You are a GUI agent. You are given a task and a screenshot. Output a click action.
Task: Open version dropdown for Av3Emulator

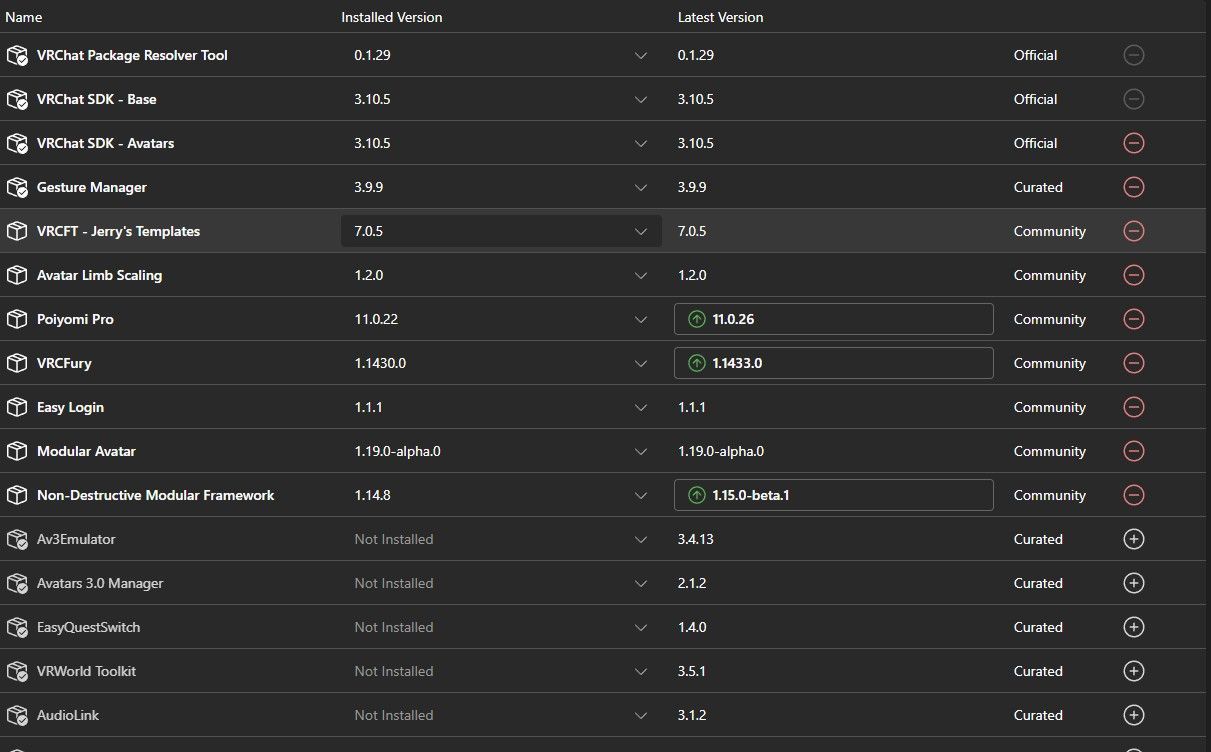click(501, 539)
